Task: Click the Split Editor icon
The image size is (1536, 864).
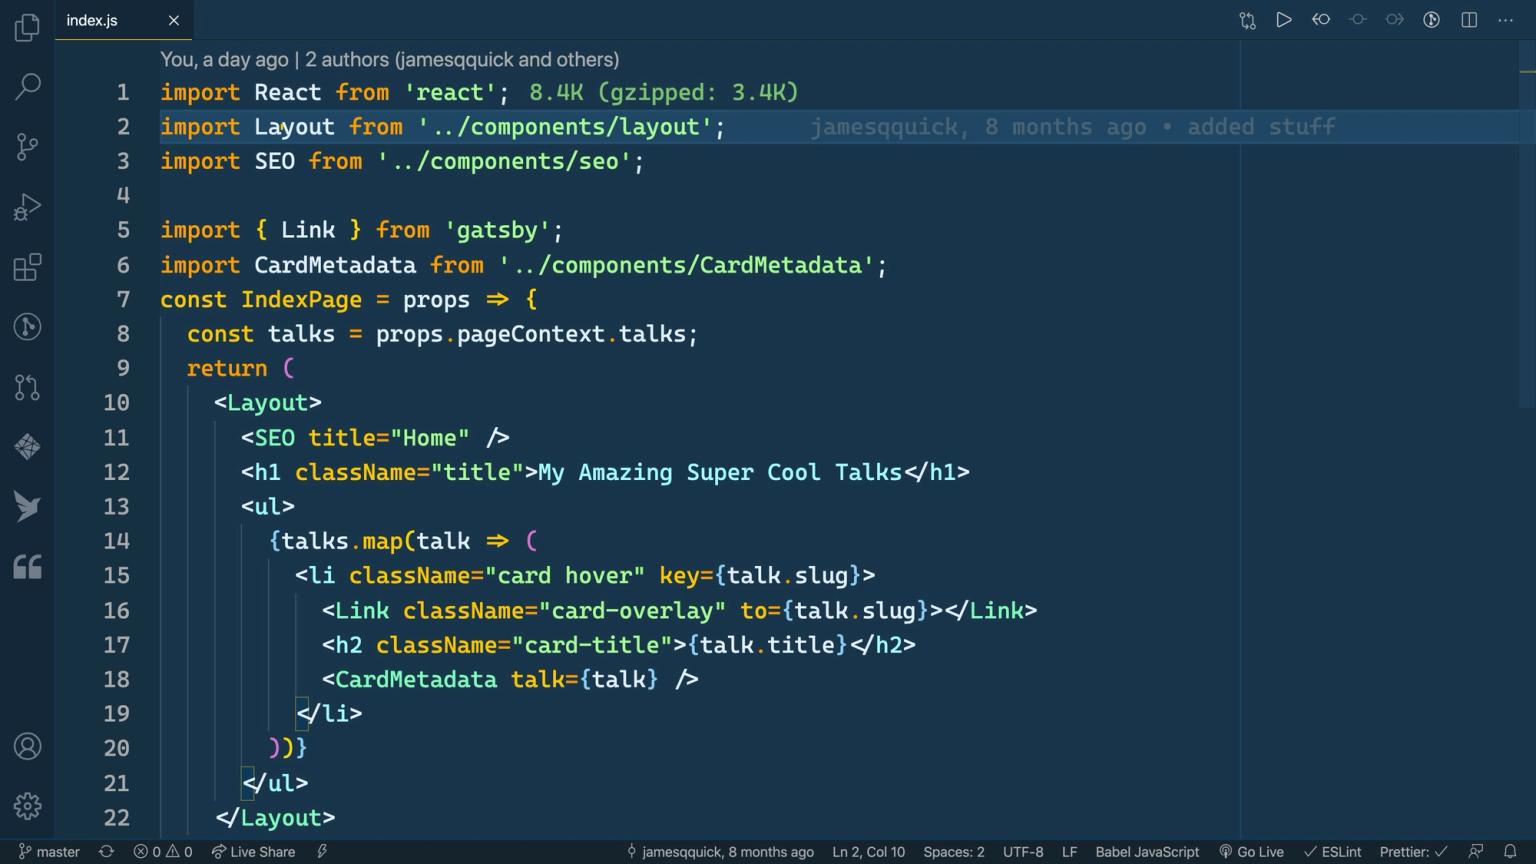Action: pyautogui.click(x=1468, y=19)
